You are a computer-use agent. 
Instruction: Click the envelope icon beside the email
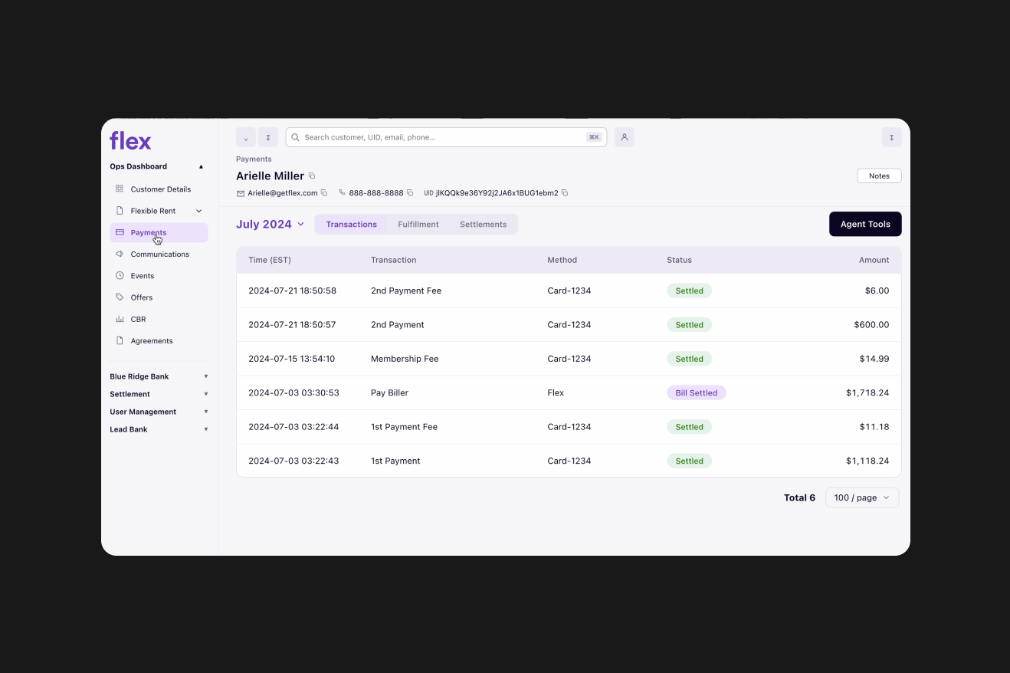point(240,193)
